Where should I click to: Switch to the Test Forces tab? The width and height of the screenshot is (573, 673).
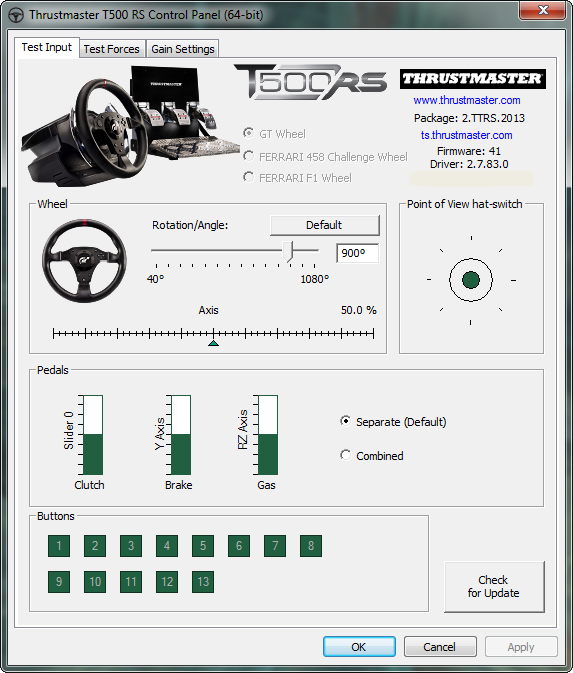click(112, 49)
